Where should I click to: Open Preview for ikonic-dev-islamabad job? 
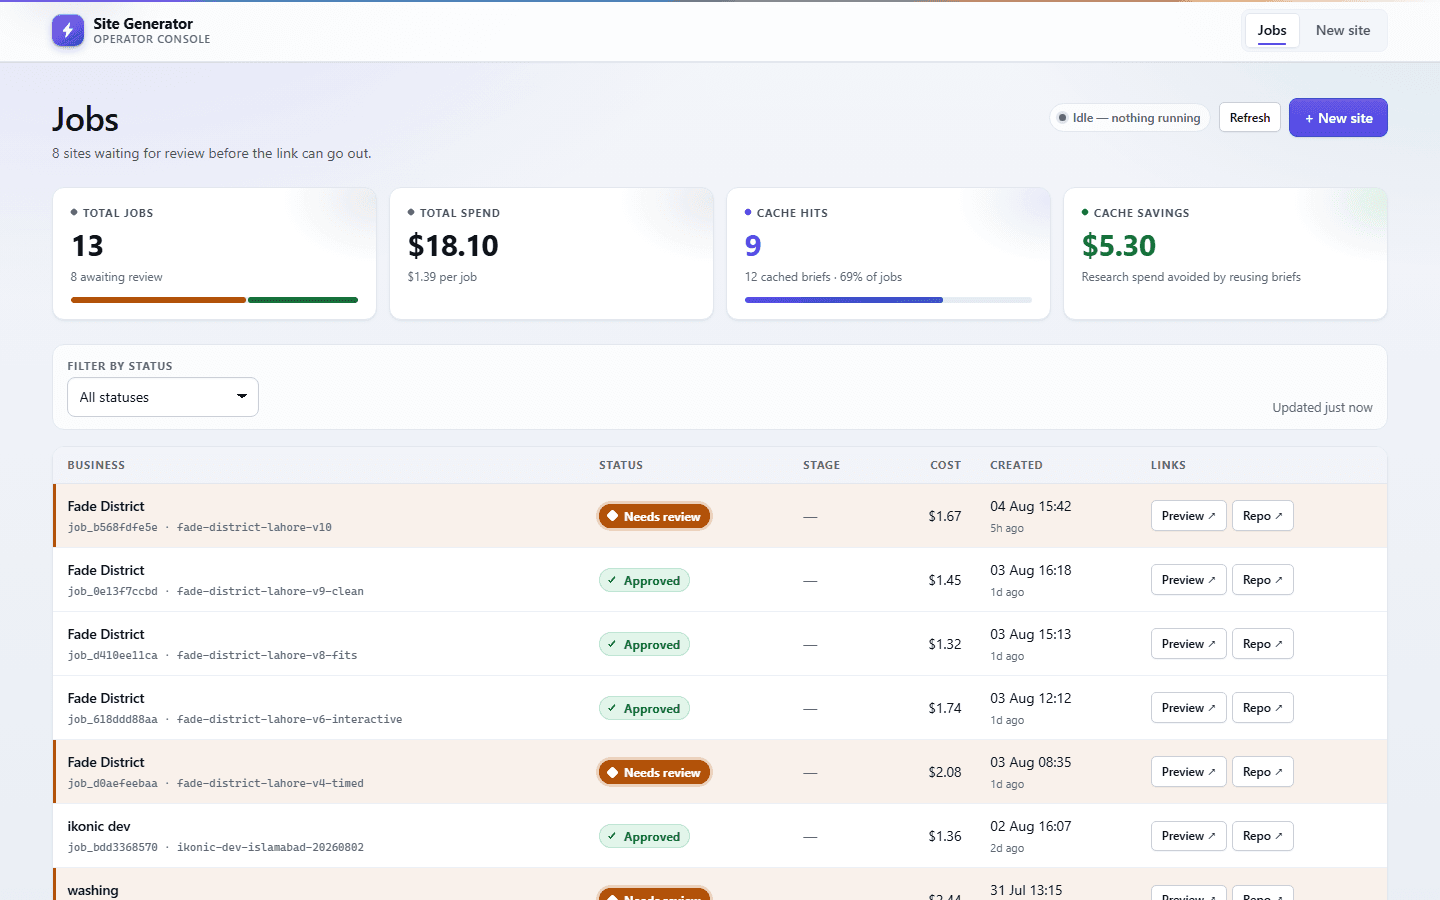pyautogui.click(x=1188, y=836)
